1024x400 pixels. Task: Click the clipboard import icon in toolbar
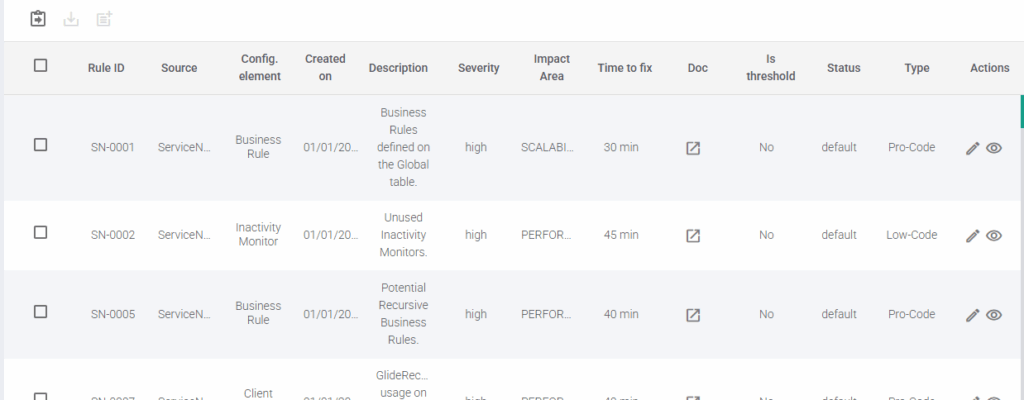click(x=38, y=19)
